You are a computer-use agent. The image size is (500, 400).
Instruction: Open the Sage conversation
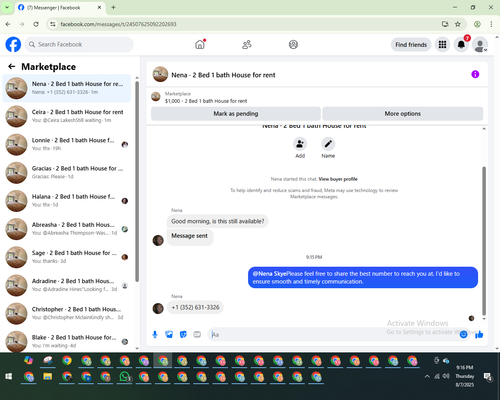click(67, 257)
